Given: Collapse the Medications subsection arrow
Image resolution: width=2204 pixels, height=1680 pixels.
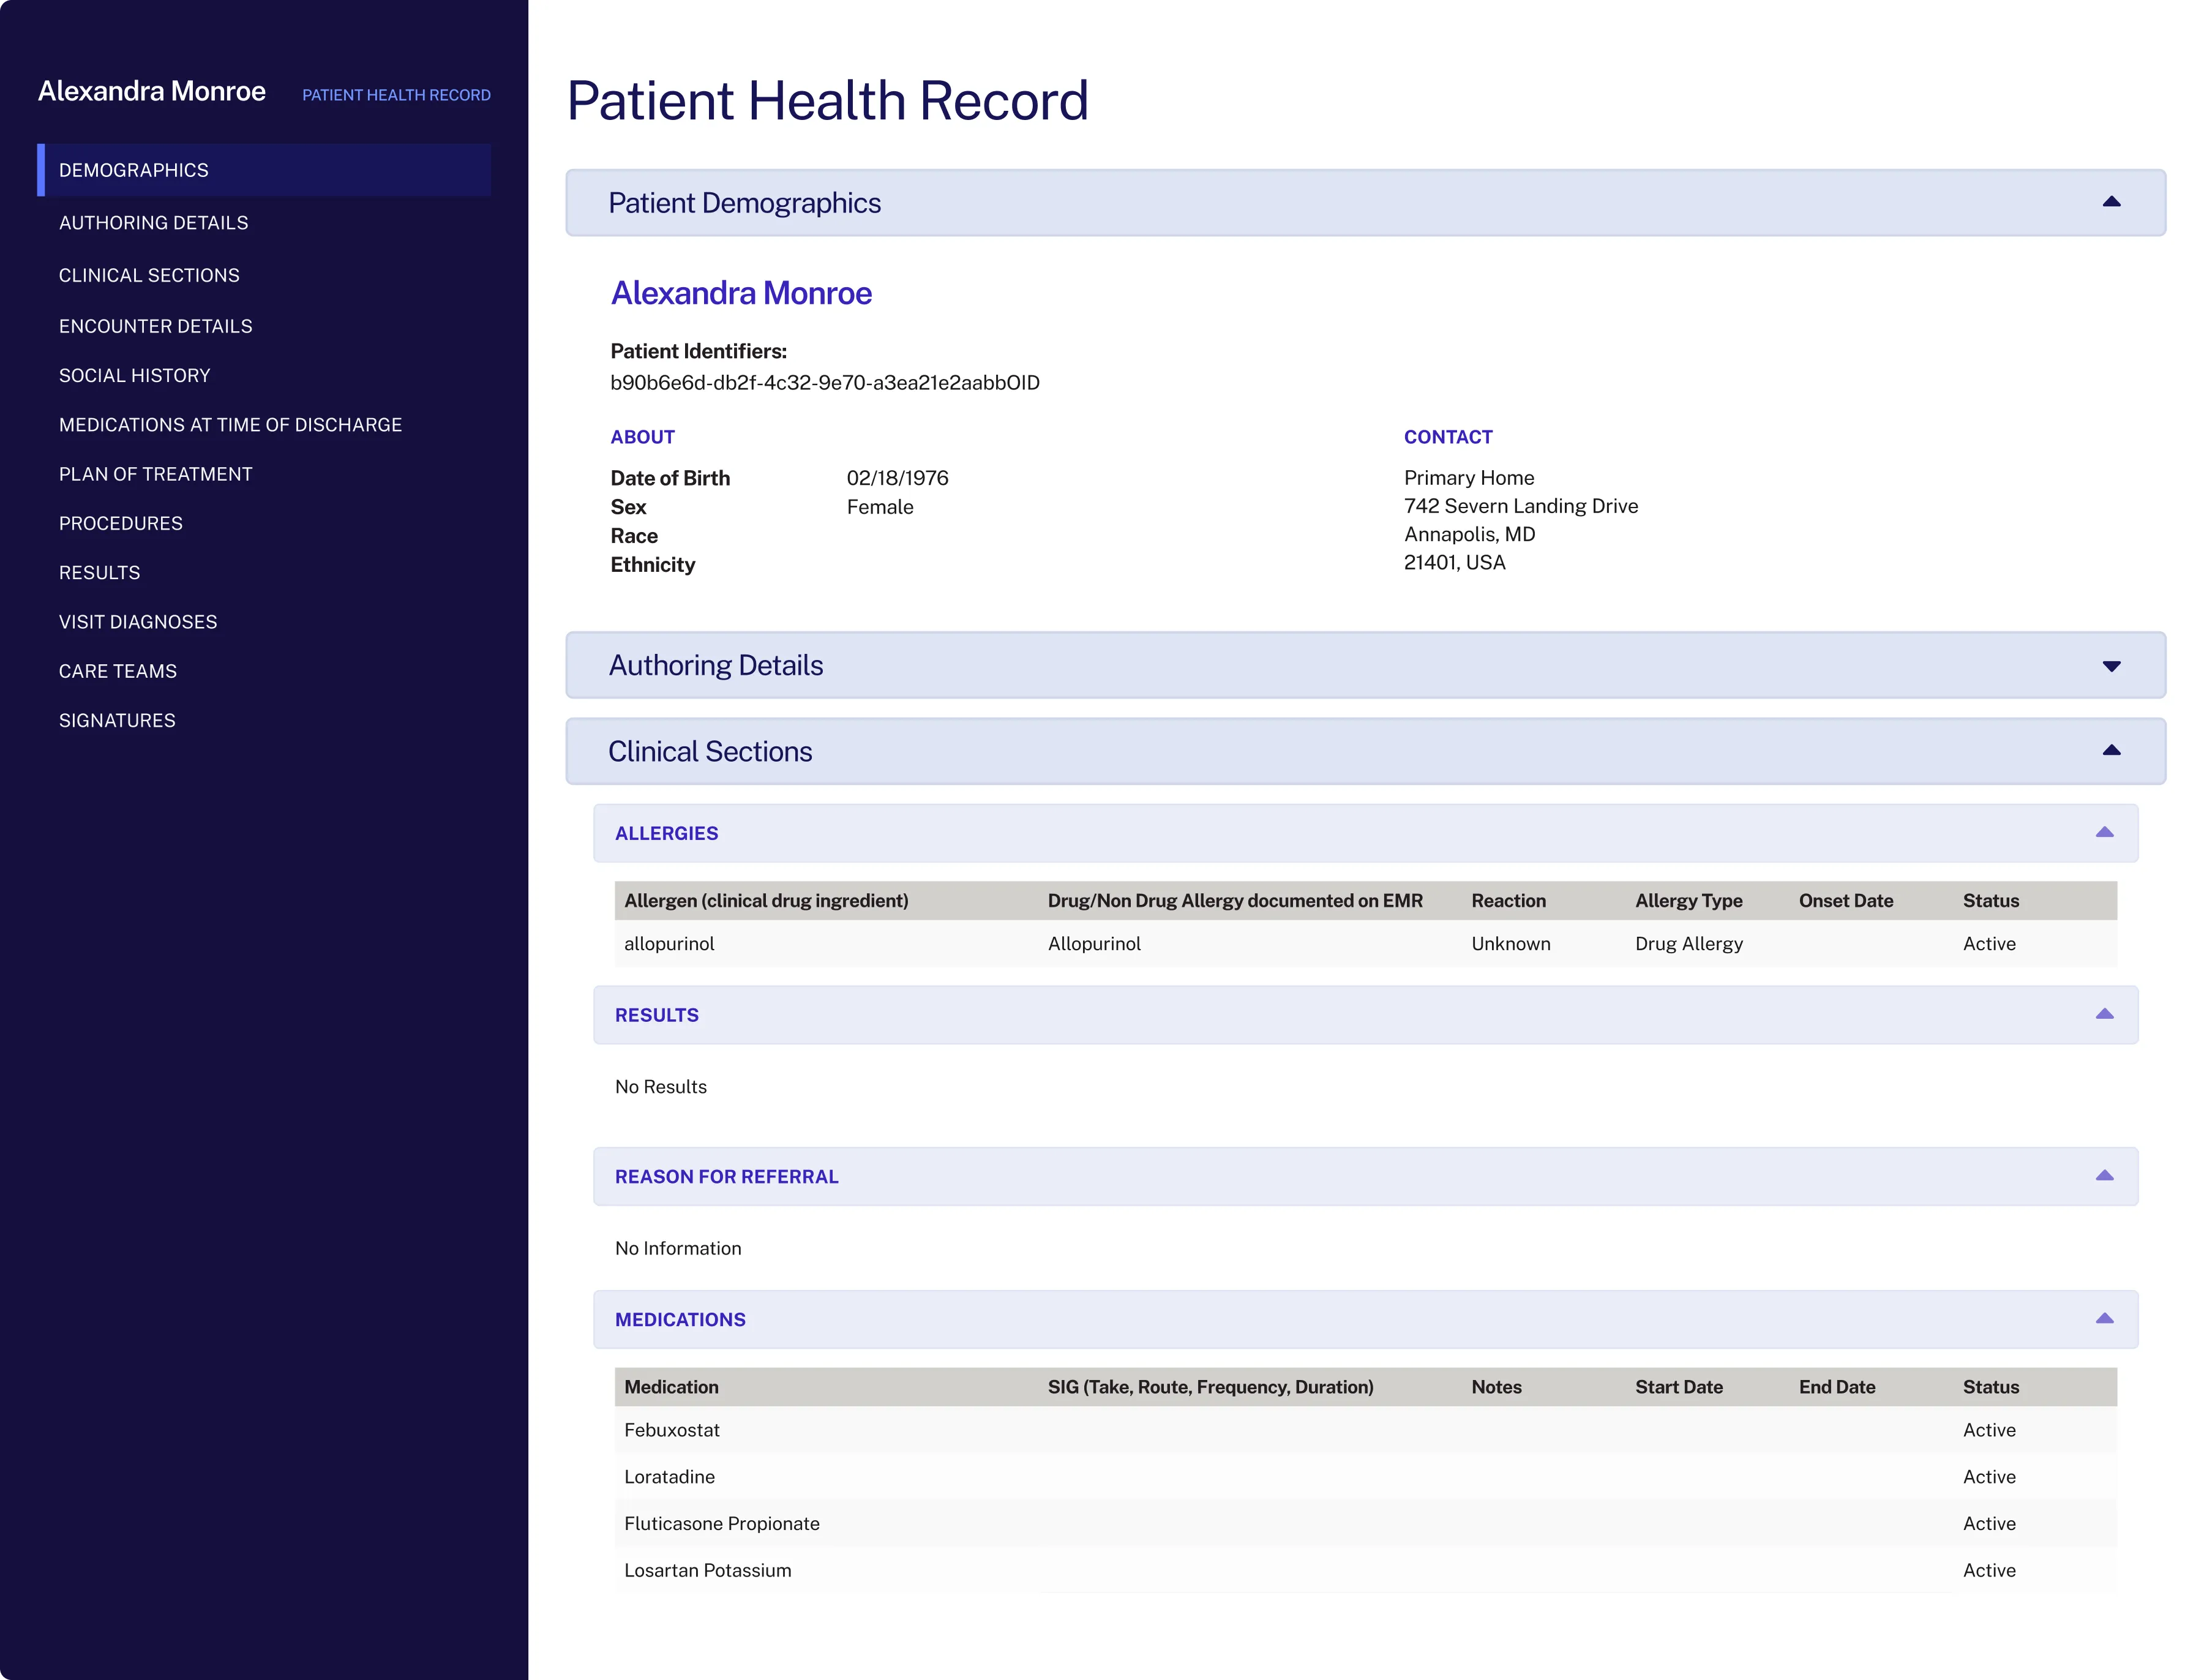Looking at the screenshot, I should pos(2103,1319).
